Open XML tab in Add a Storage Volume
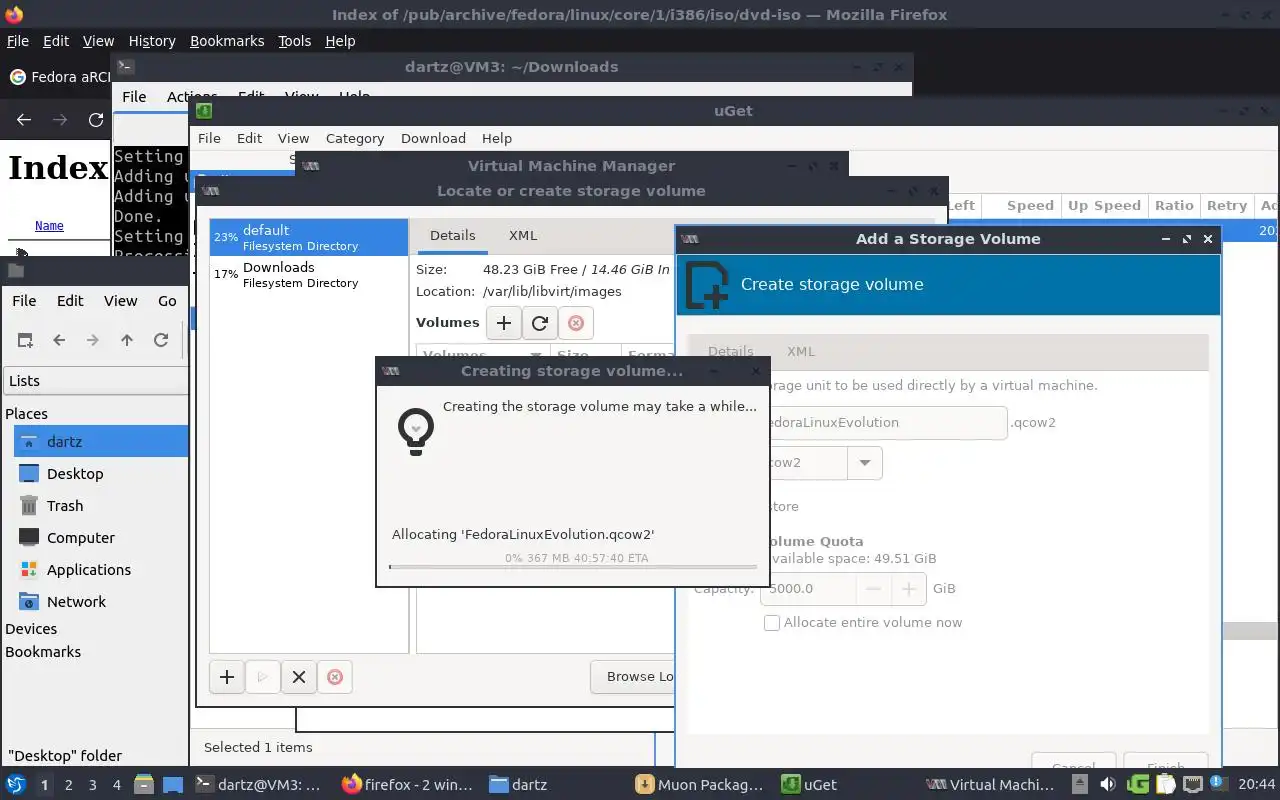The height and width of the screenshot is (800, 1280). click(801, 351)
